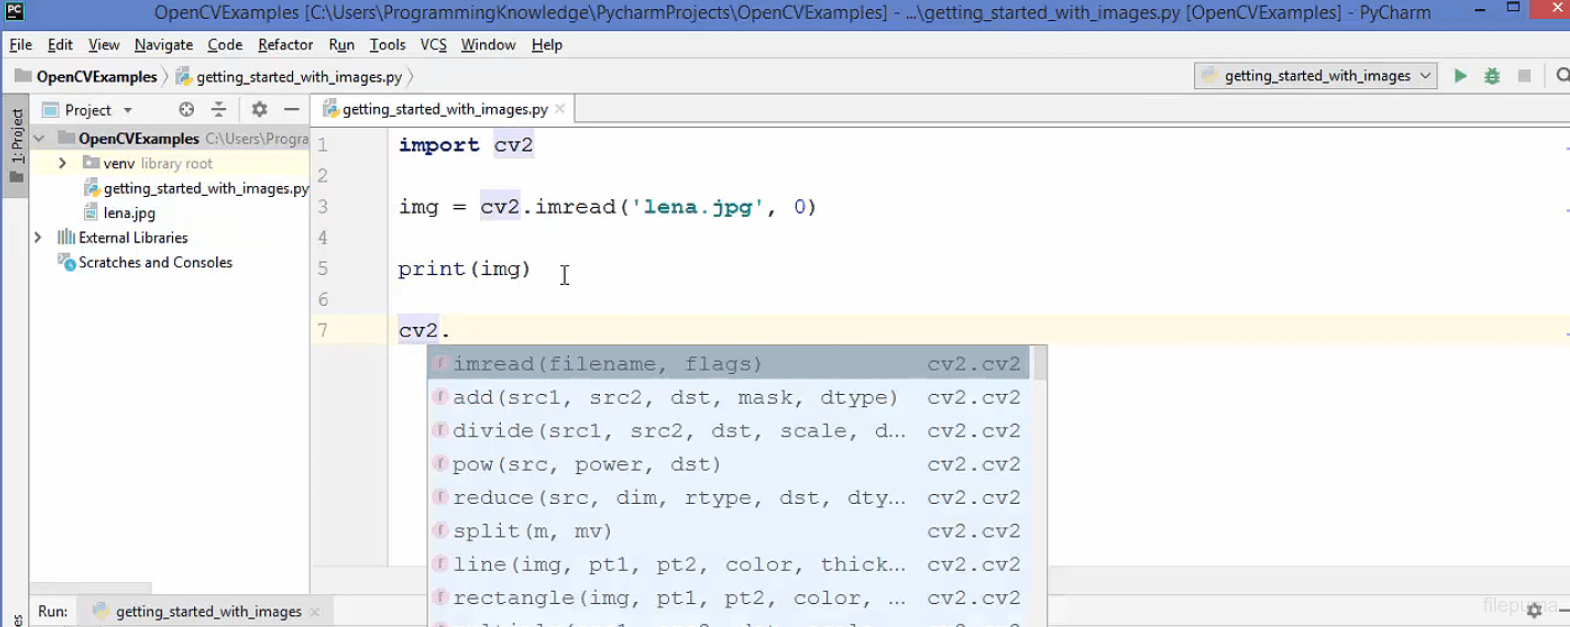Screen dimensions: 1570x627
Task: Click the autocomplete popup scrollbar
Action: [x=1040, y=364]
